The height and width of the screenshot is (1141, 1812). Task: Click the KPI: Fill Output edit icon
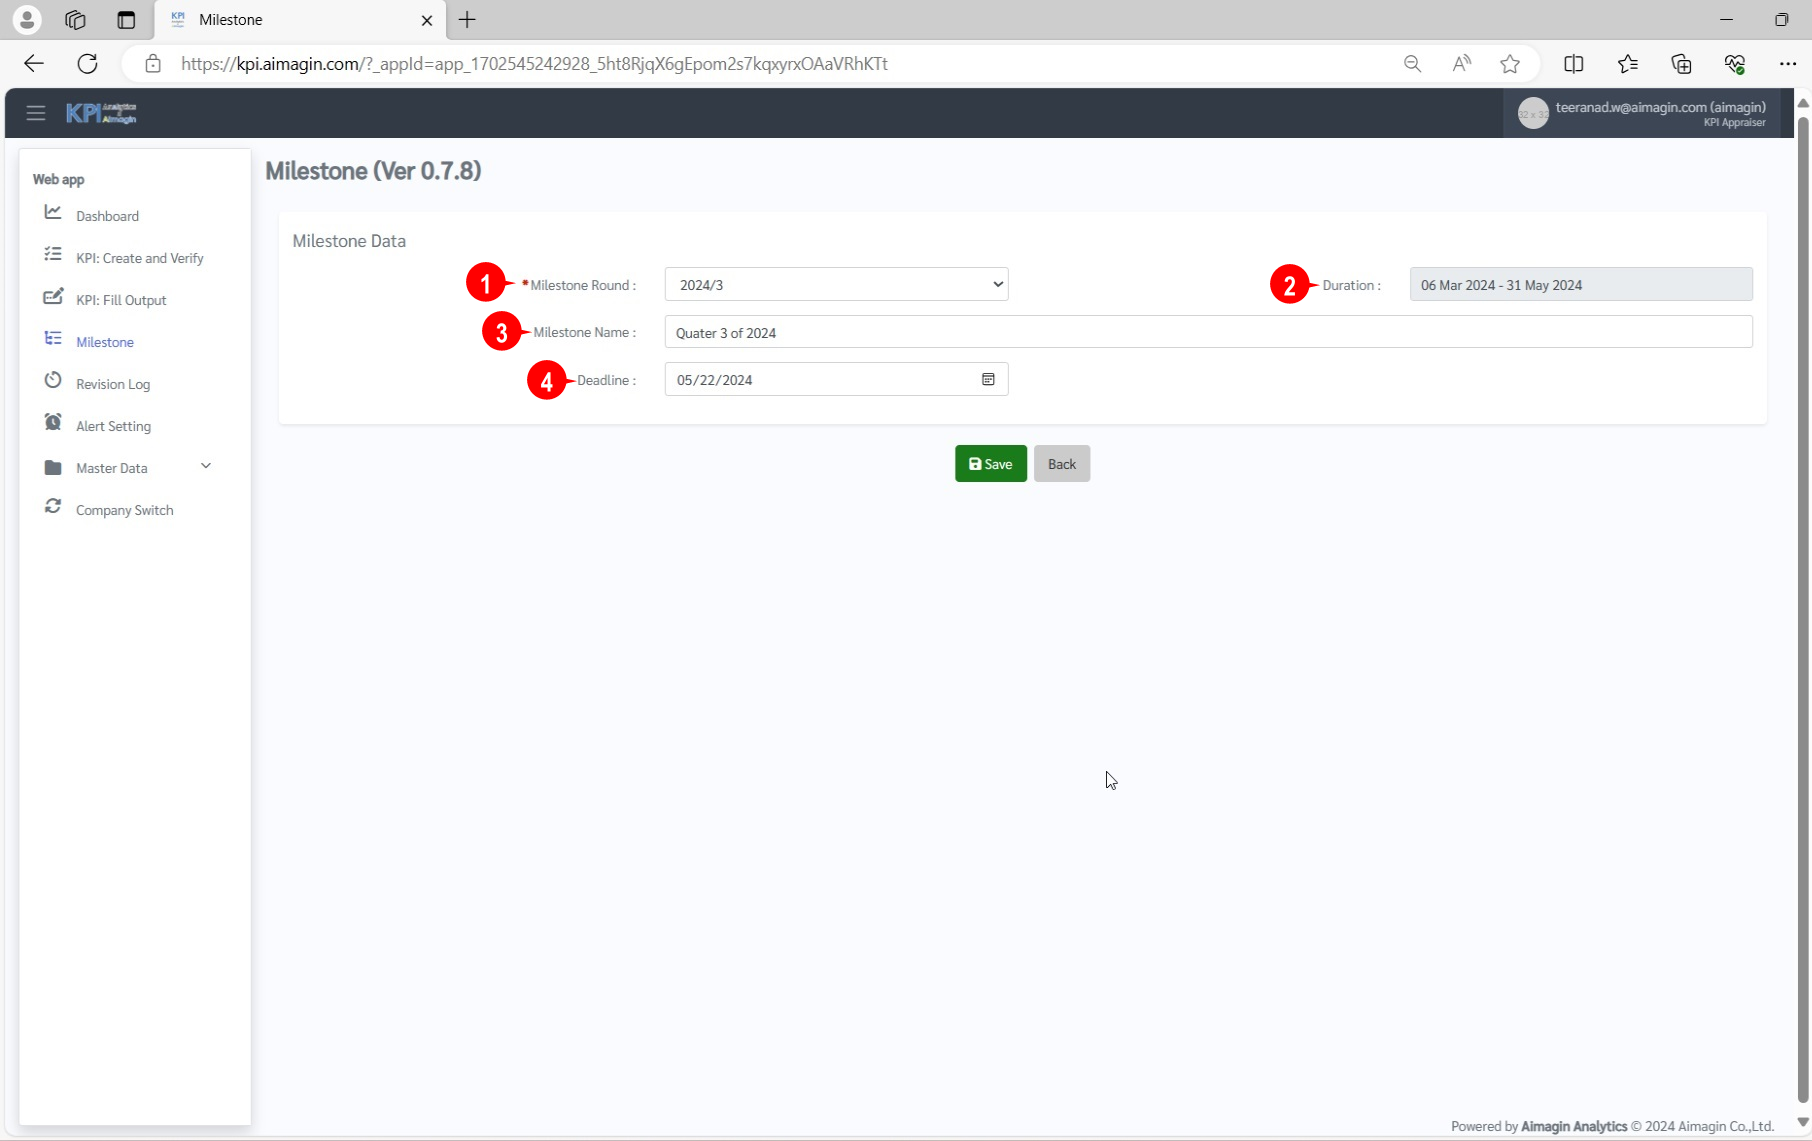pyautogui.click(x=53, y=297)
